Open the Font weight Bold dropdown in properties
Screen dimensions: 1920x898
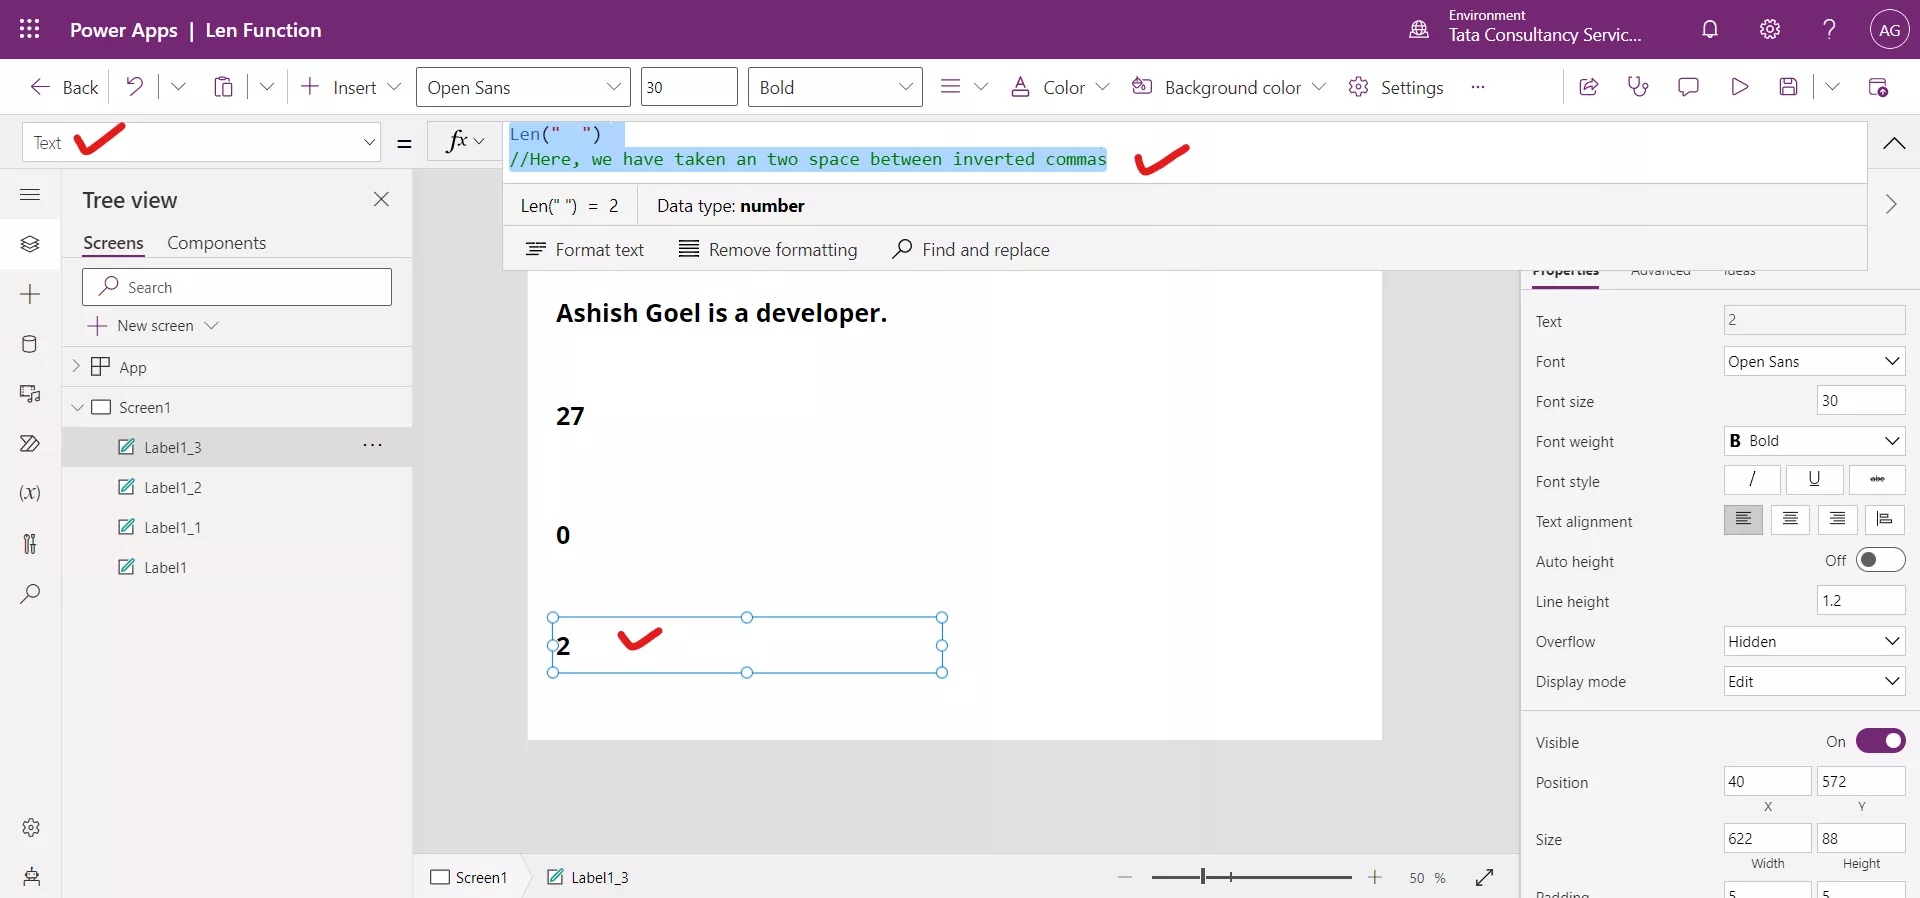tap(1814, 441)
